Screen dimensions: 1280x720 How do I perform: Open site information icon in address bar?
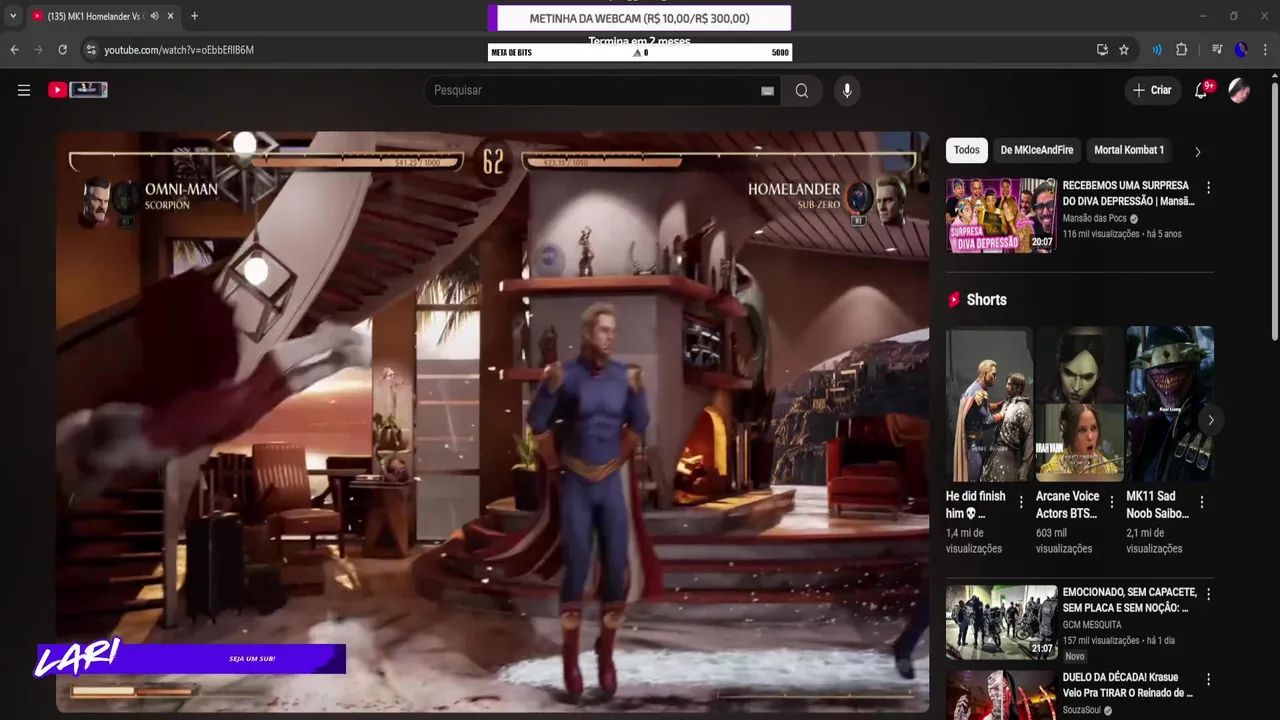pos(90,49)
